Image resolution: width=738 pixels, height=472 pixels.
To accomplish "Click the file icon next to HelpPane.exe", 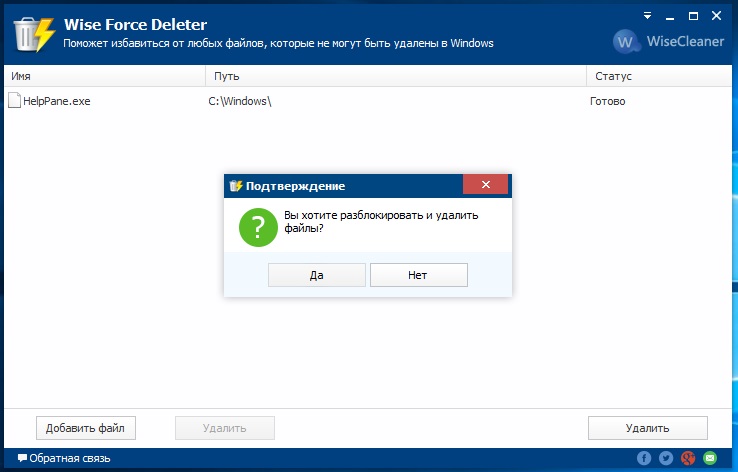I will [x=15, y=100].
